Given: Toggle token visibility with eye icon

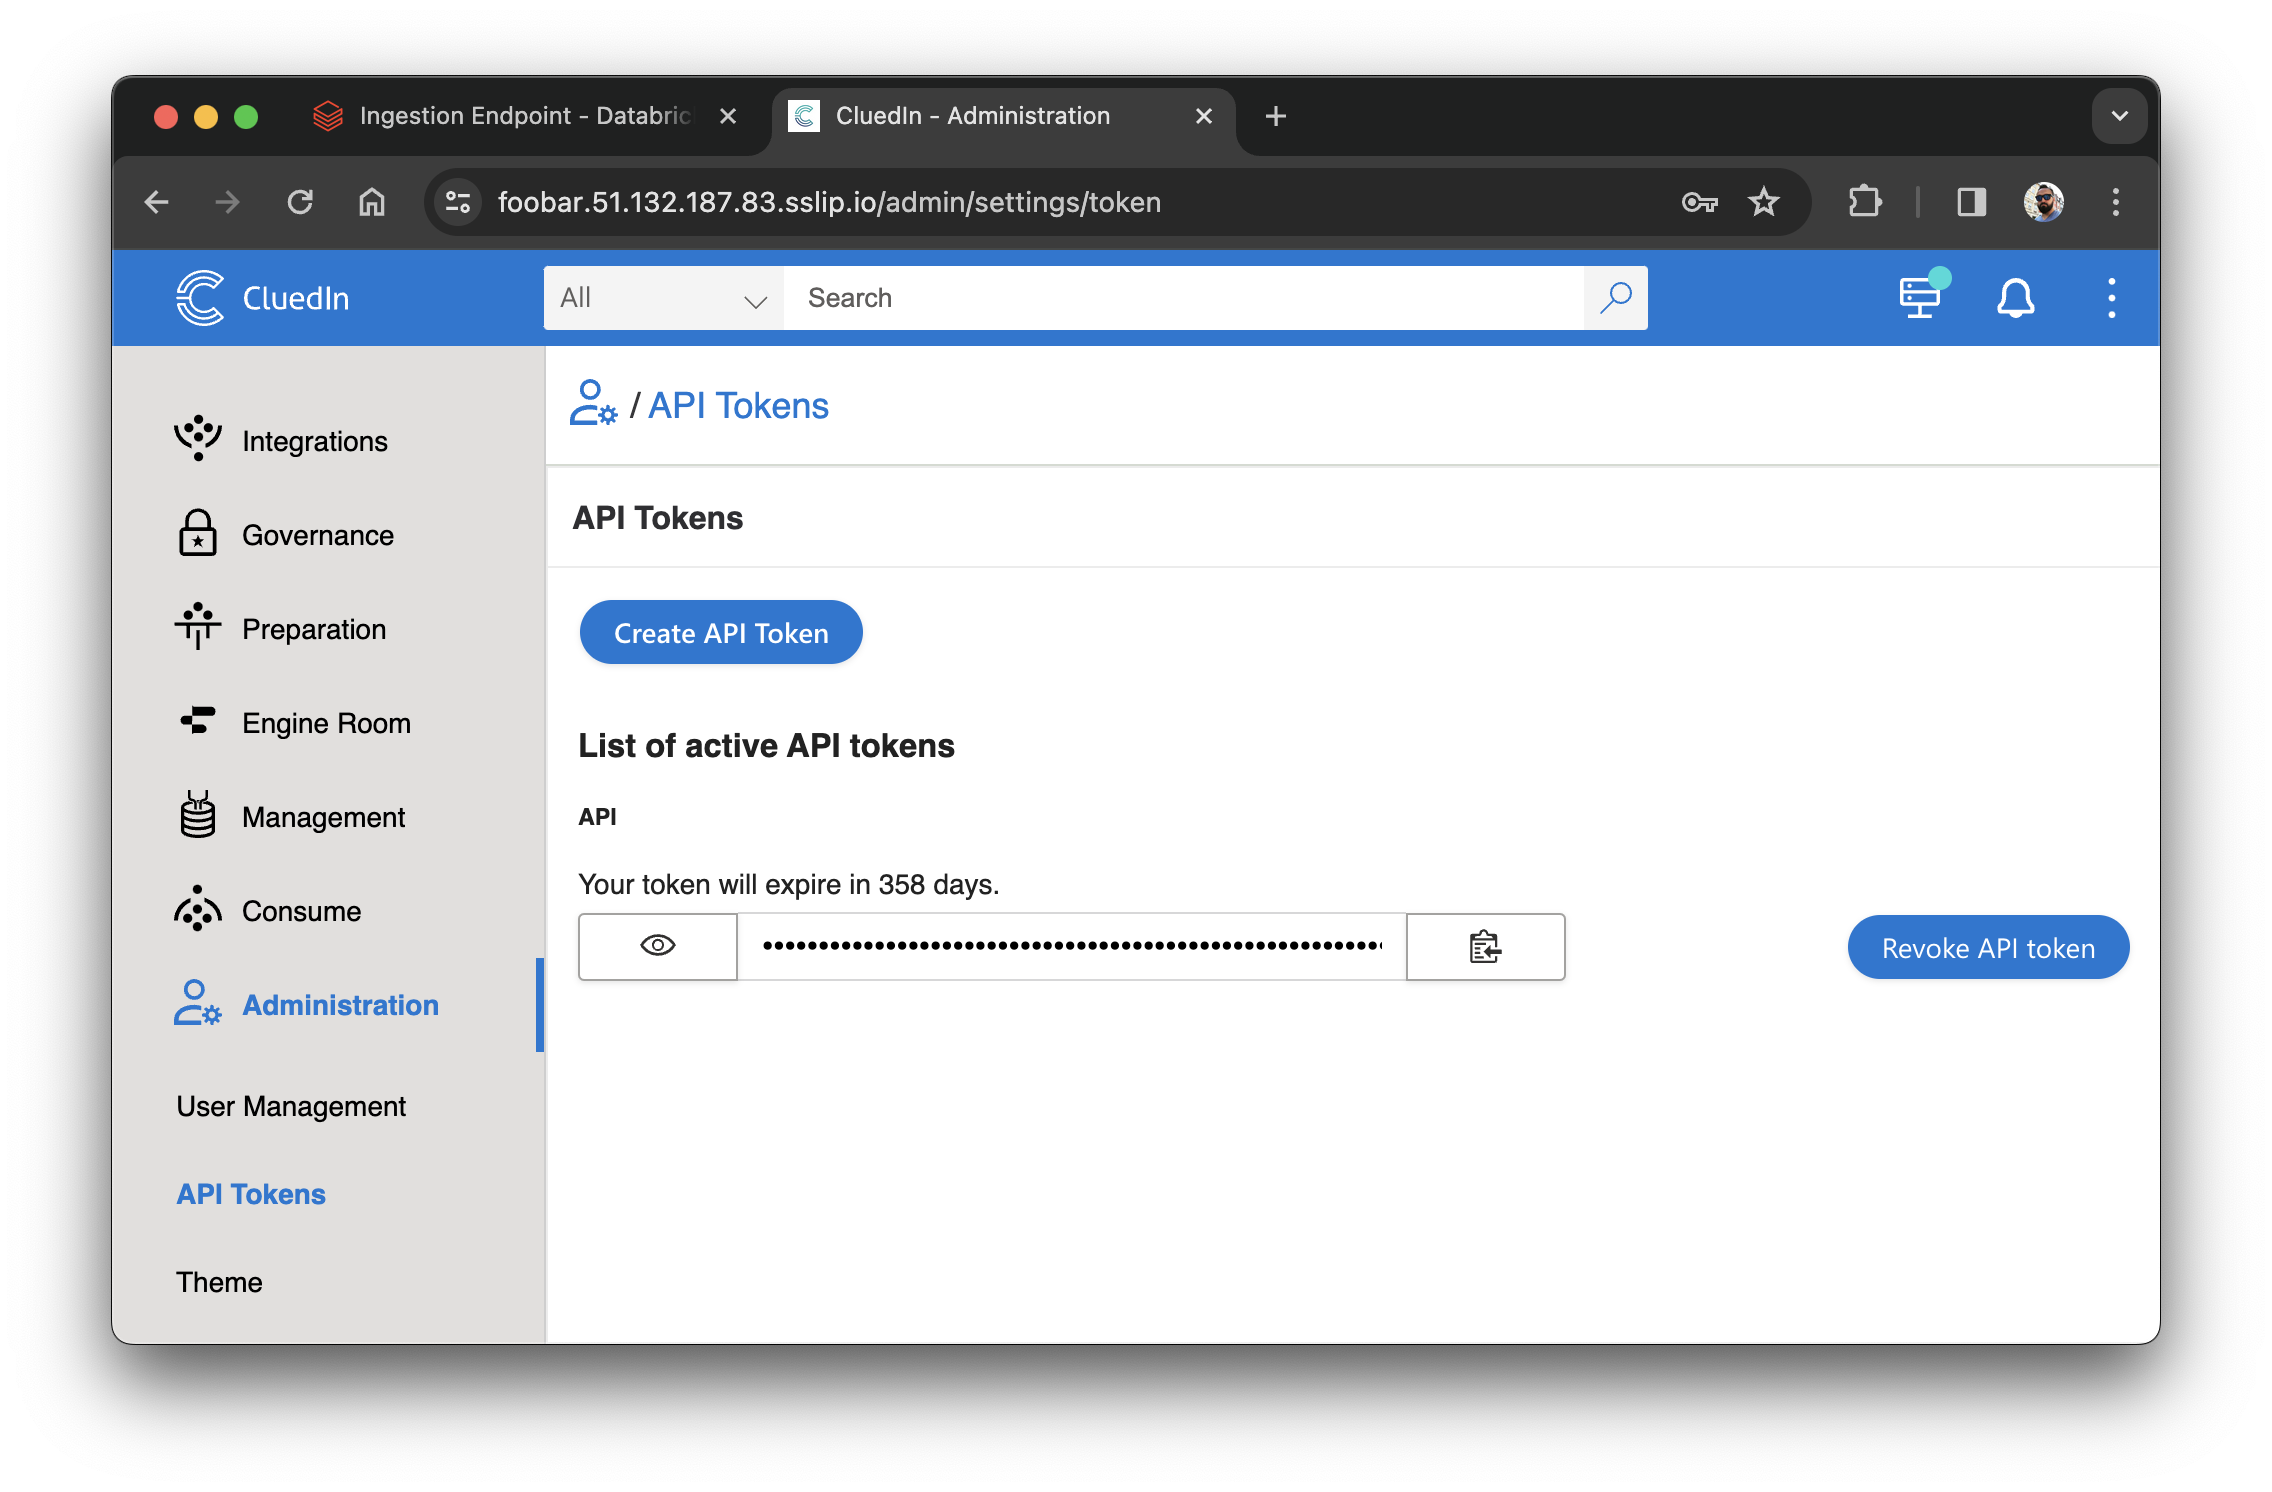Looking at the screenshot, I should [657, 946].
